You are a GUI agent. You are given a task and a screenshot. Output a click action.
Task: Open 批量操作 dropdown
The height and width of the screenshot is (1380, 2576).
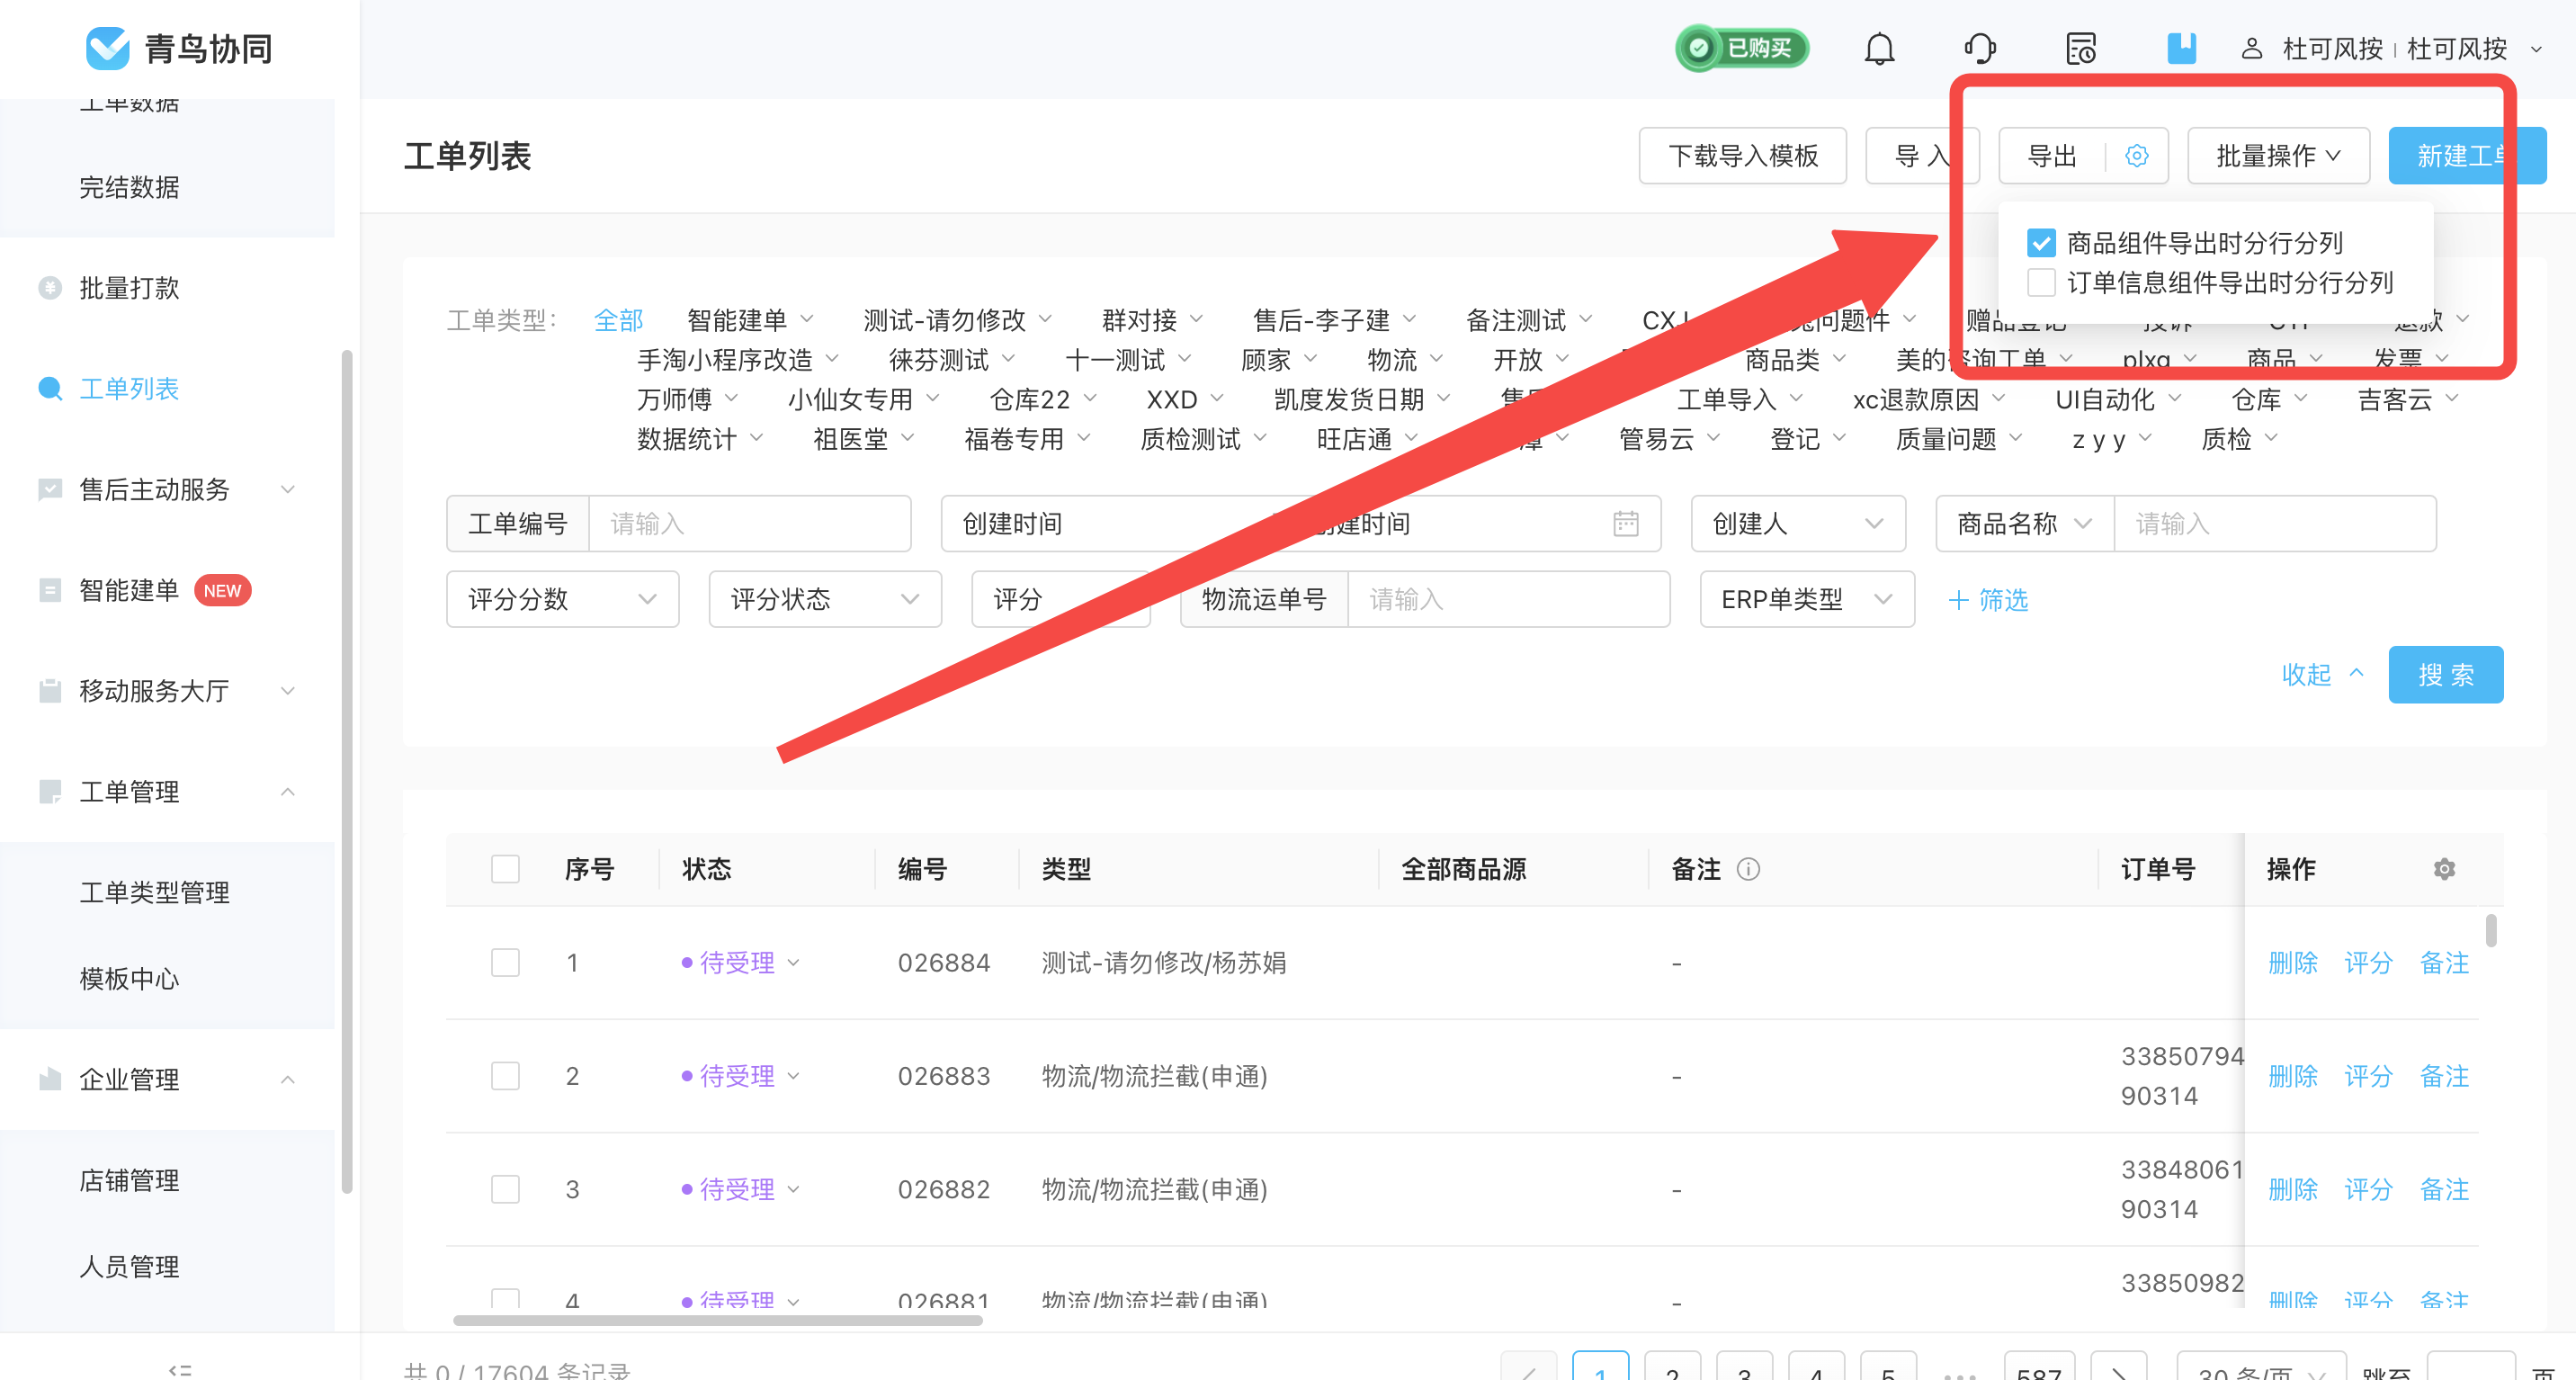tap(2278, 156)
